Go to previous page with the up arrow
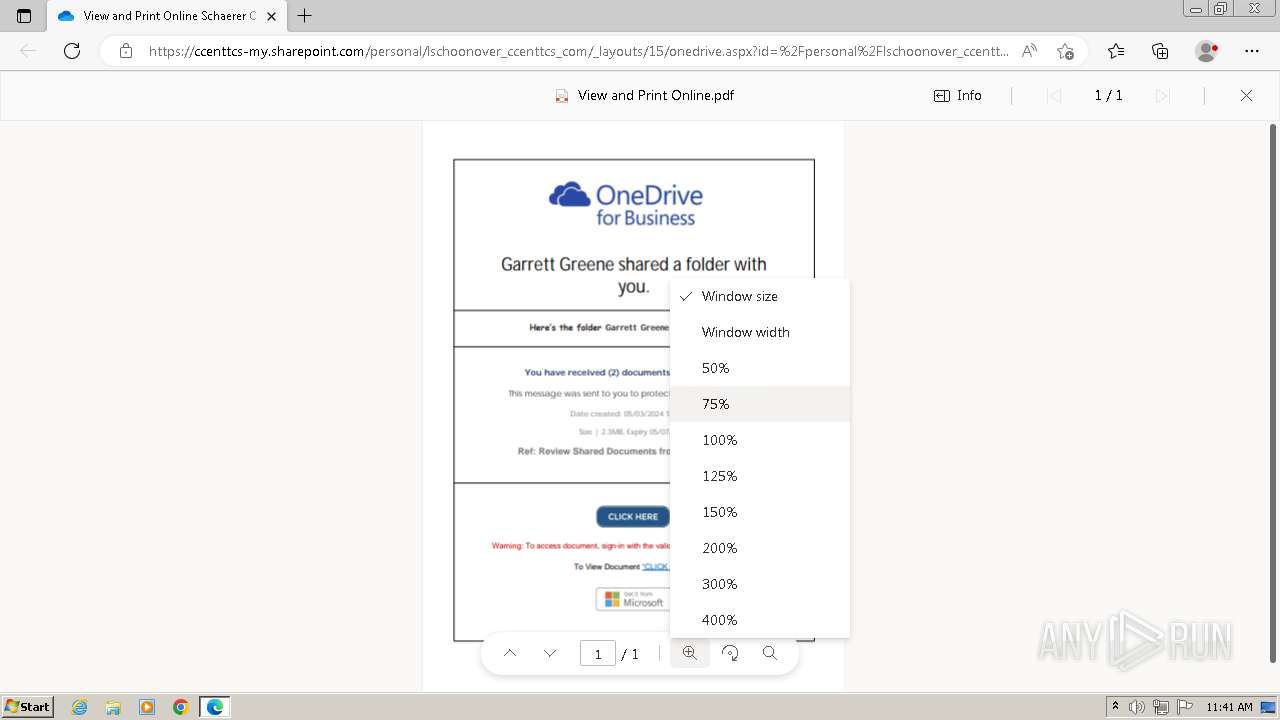 (510, 653)
